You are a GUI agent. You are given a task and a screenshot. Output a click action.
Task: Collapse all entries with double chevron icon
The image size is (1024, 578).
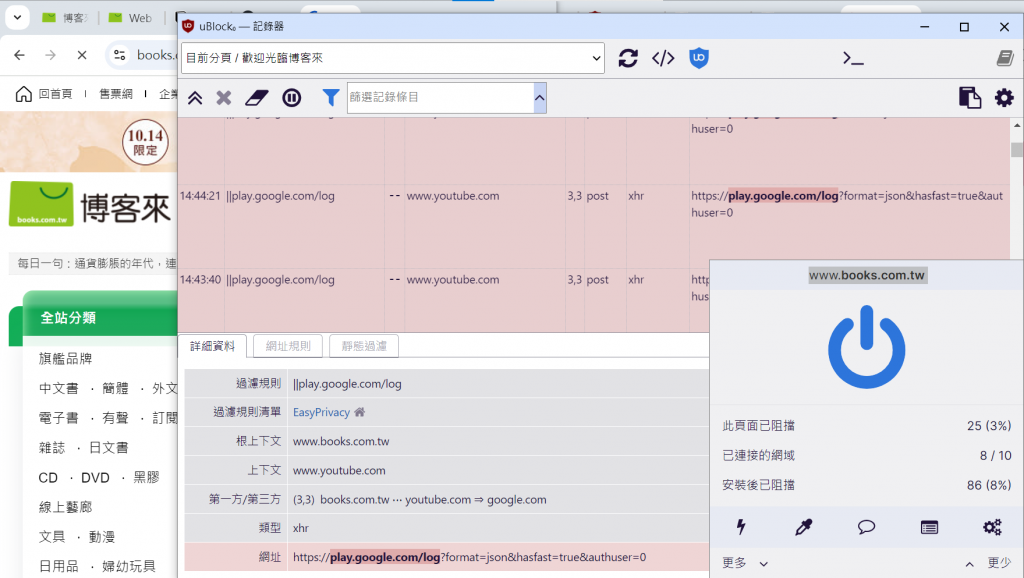[195, 98]
